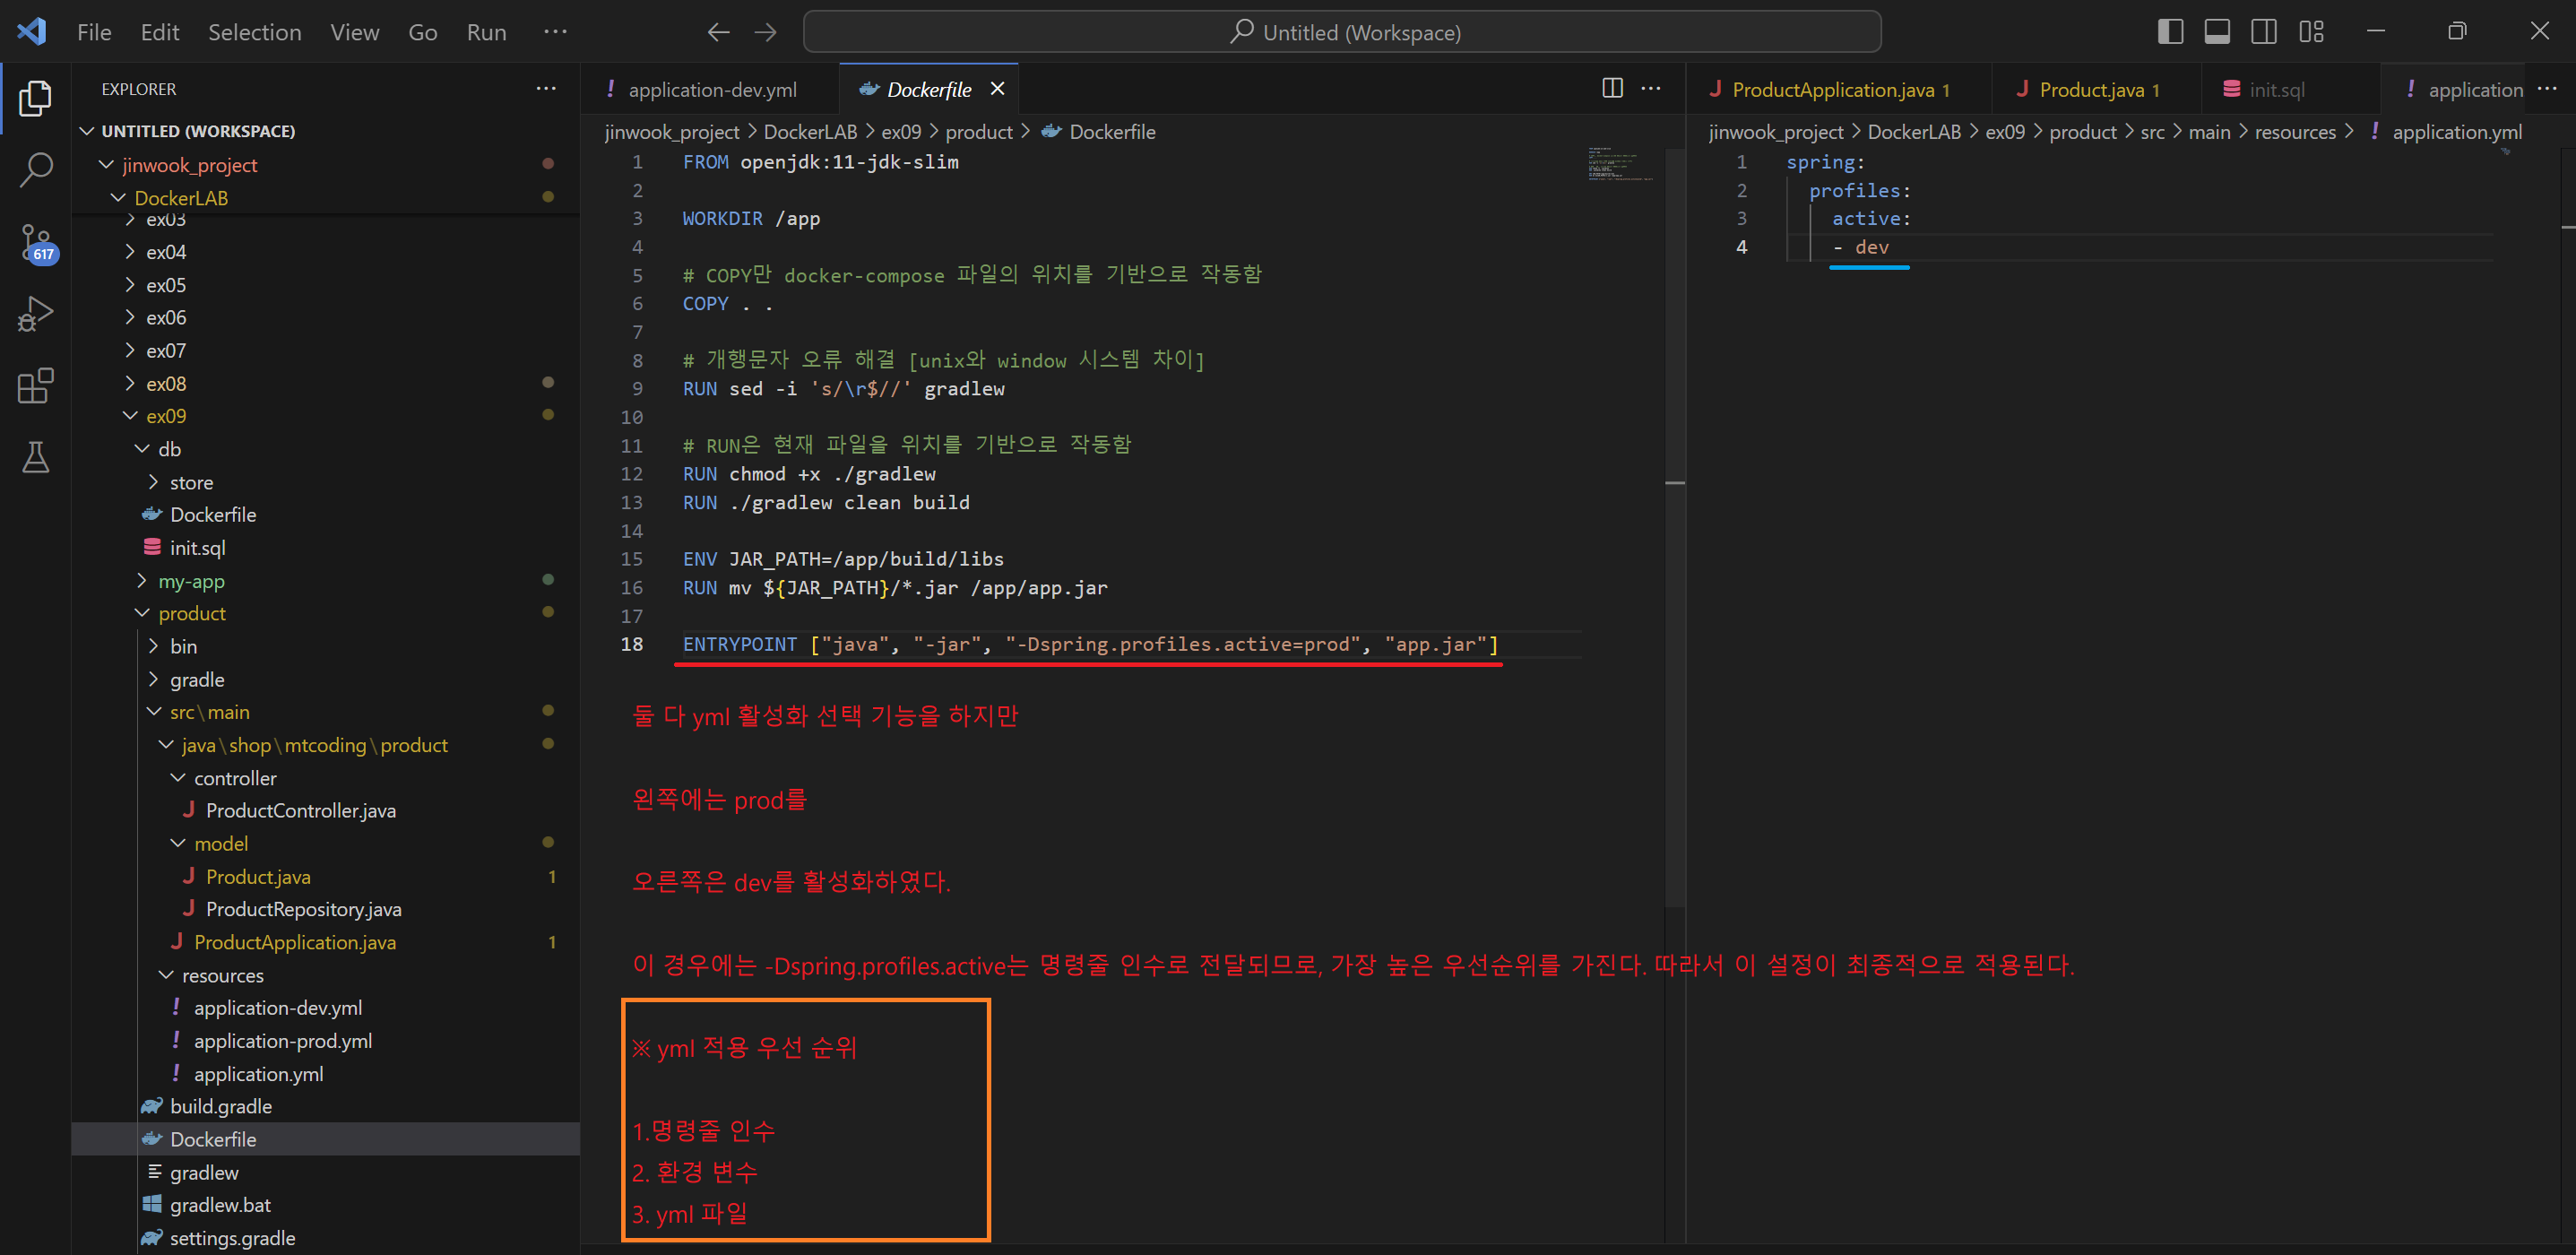Toggle Secondary Side Bar visibility
The width and height of the screenshot is (2576, 1255).
click(x=2264, y=32)
